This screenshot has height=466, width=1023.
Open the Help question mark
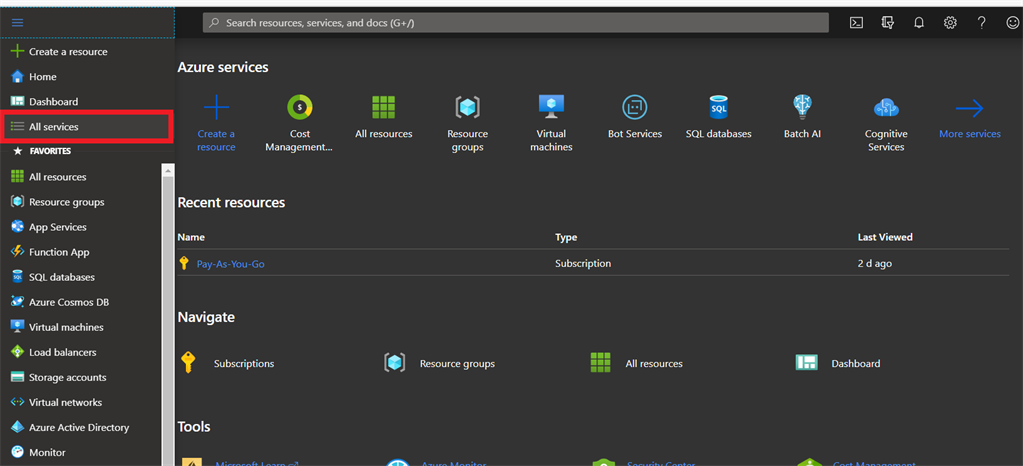click(x=981, y=23)
